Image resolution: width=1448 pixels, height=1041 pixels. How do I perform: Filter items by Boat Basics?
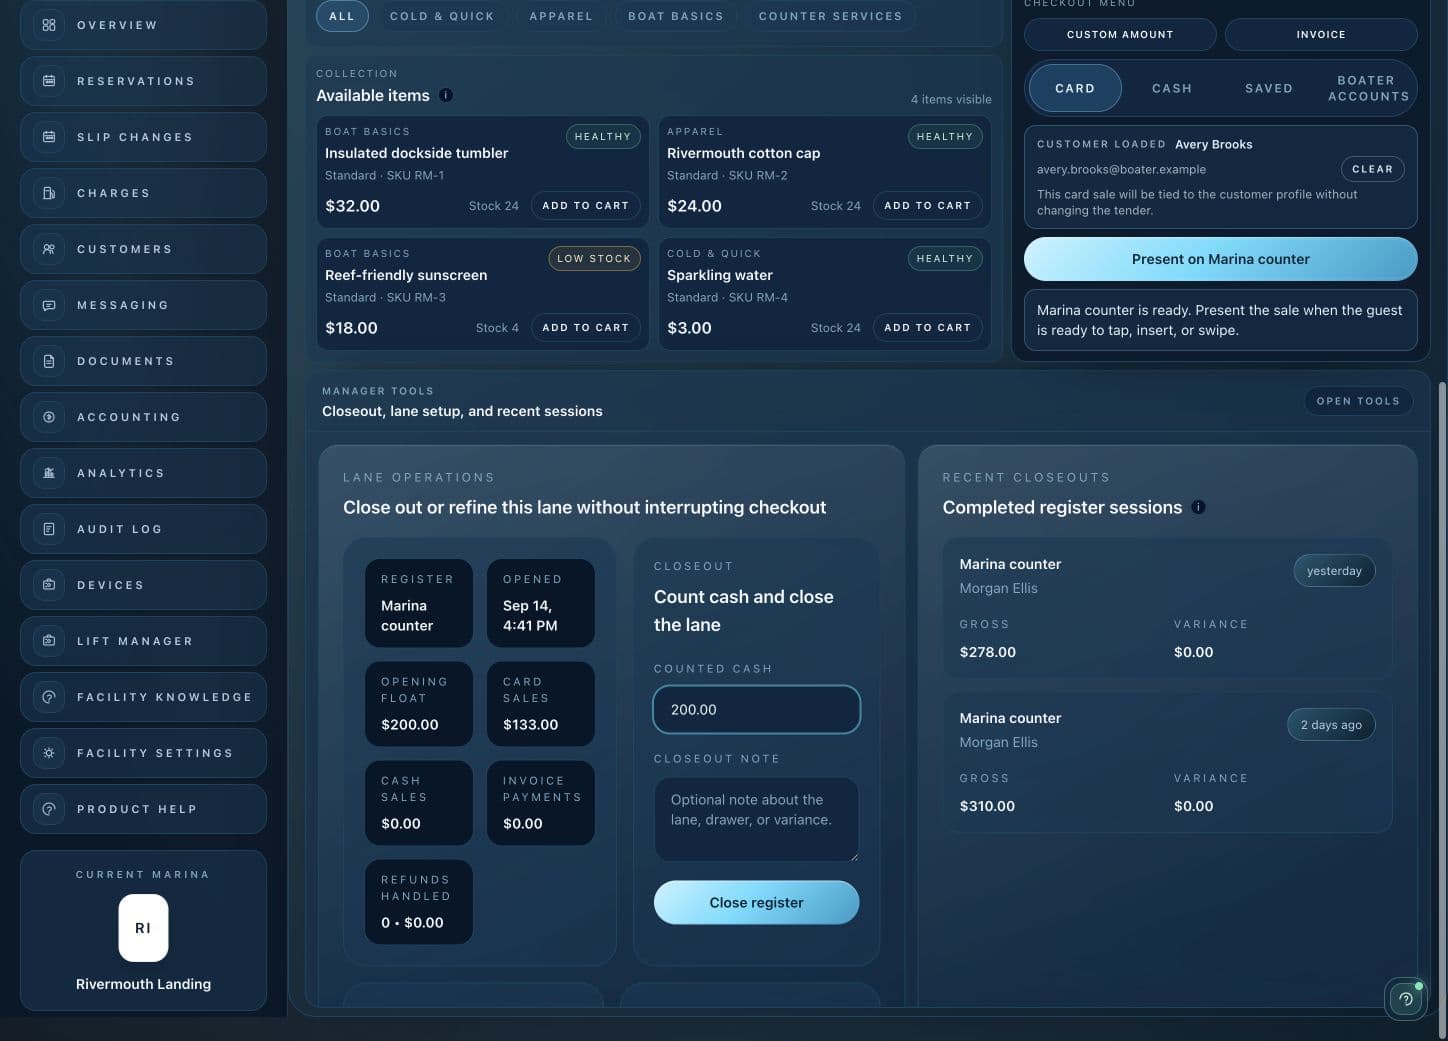tap(675, 16)
